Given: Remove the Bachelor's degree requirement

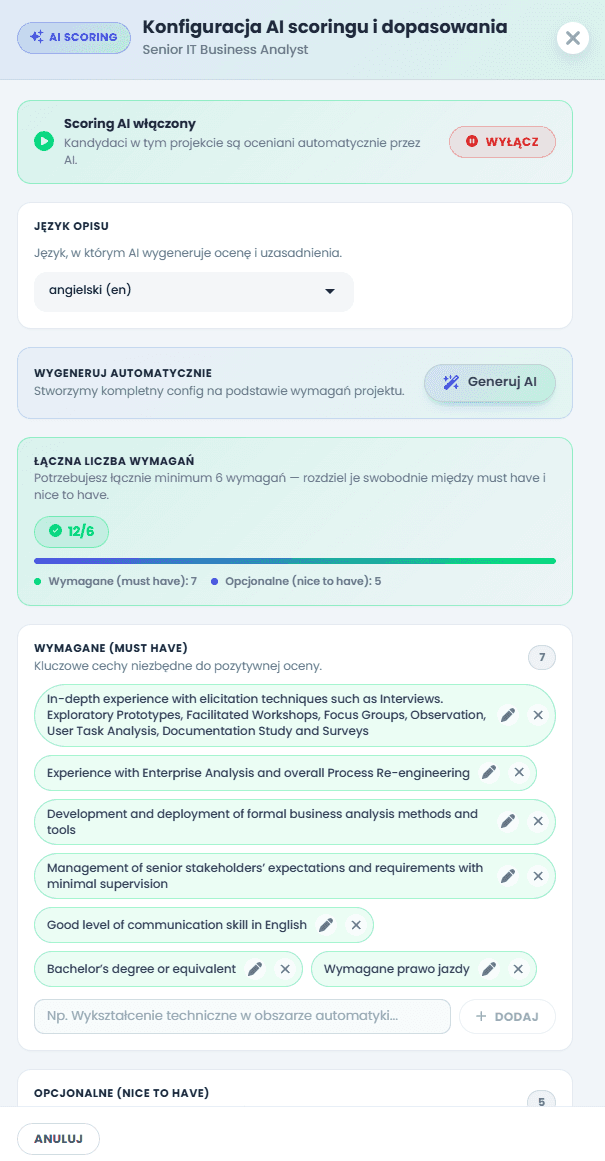Looking at the screenshot, I should 285,969.
